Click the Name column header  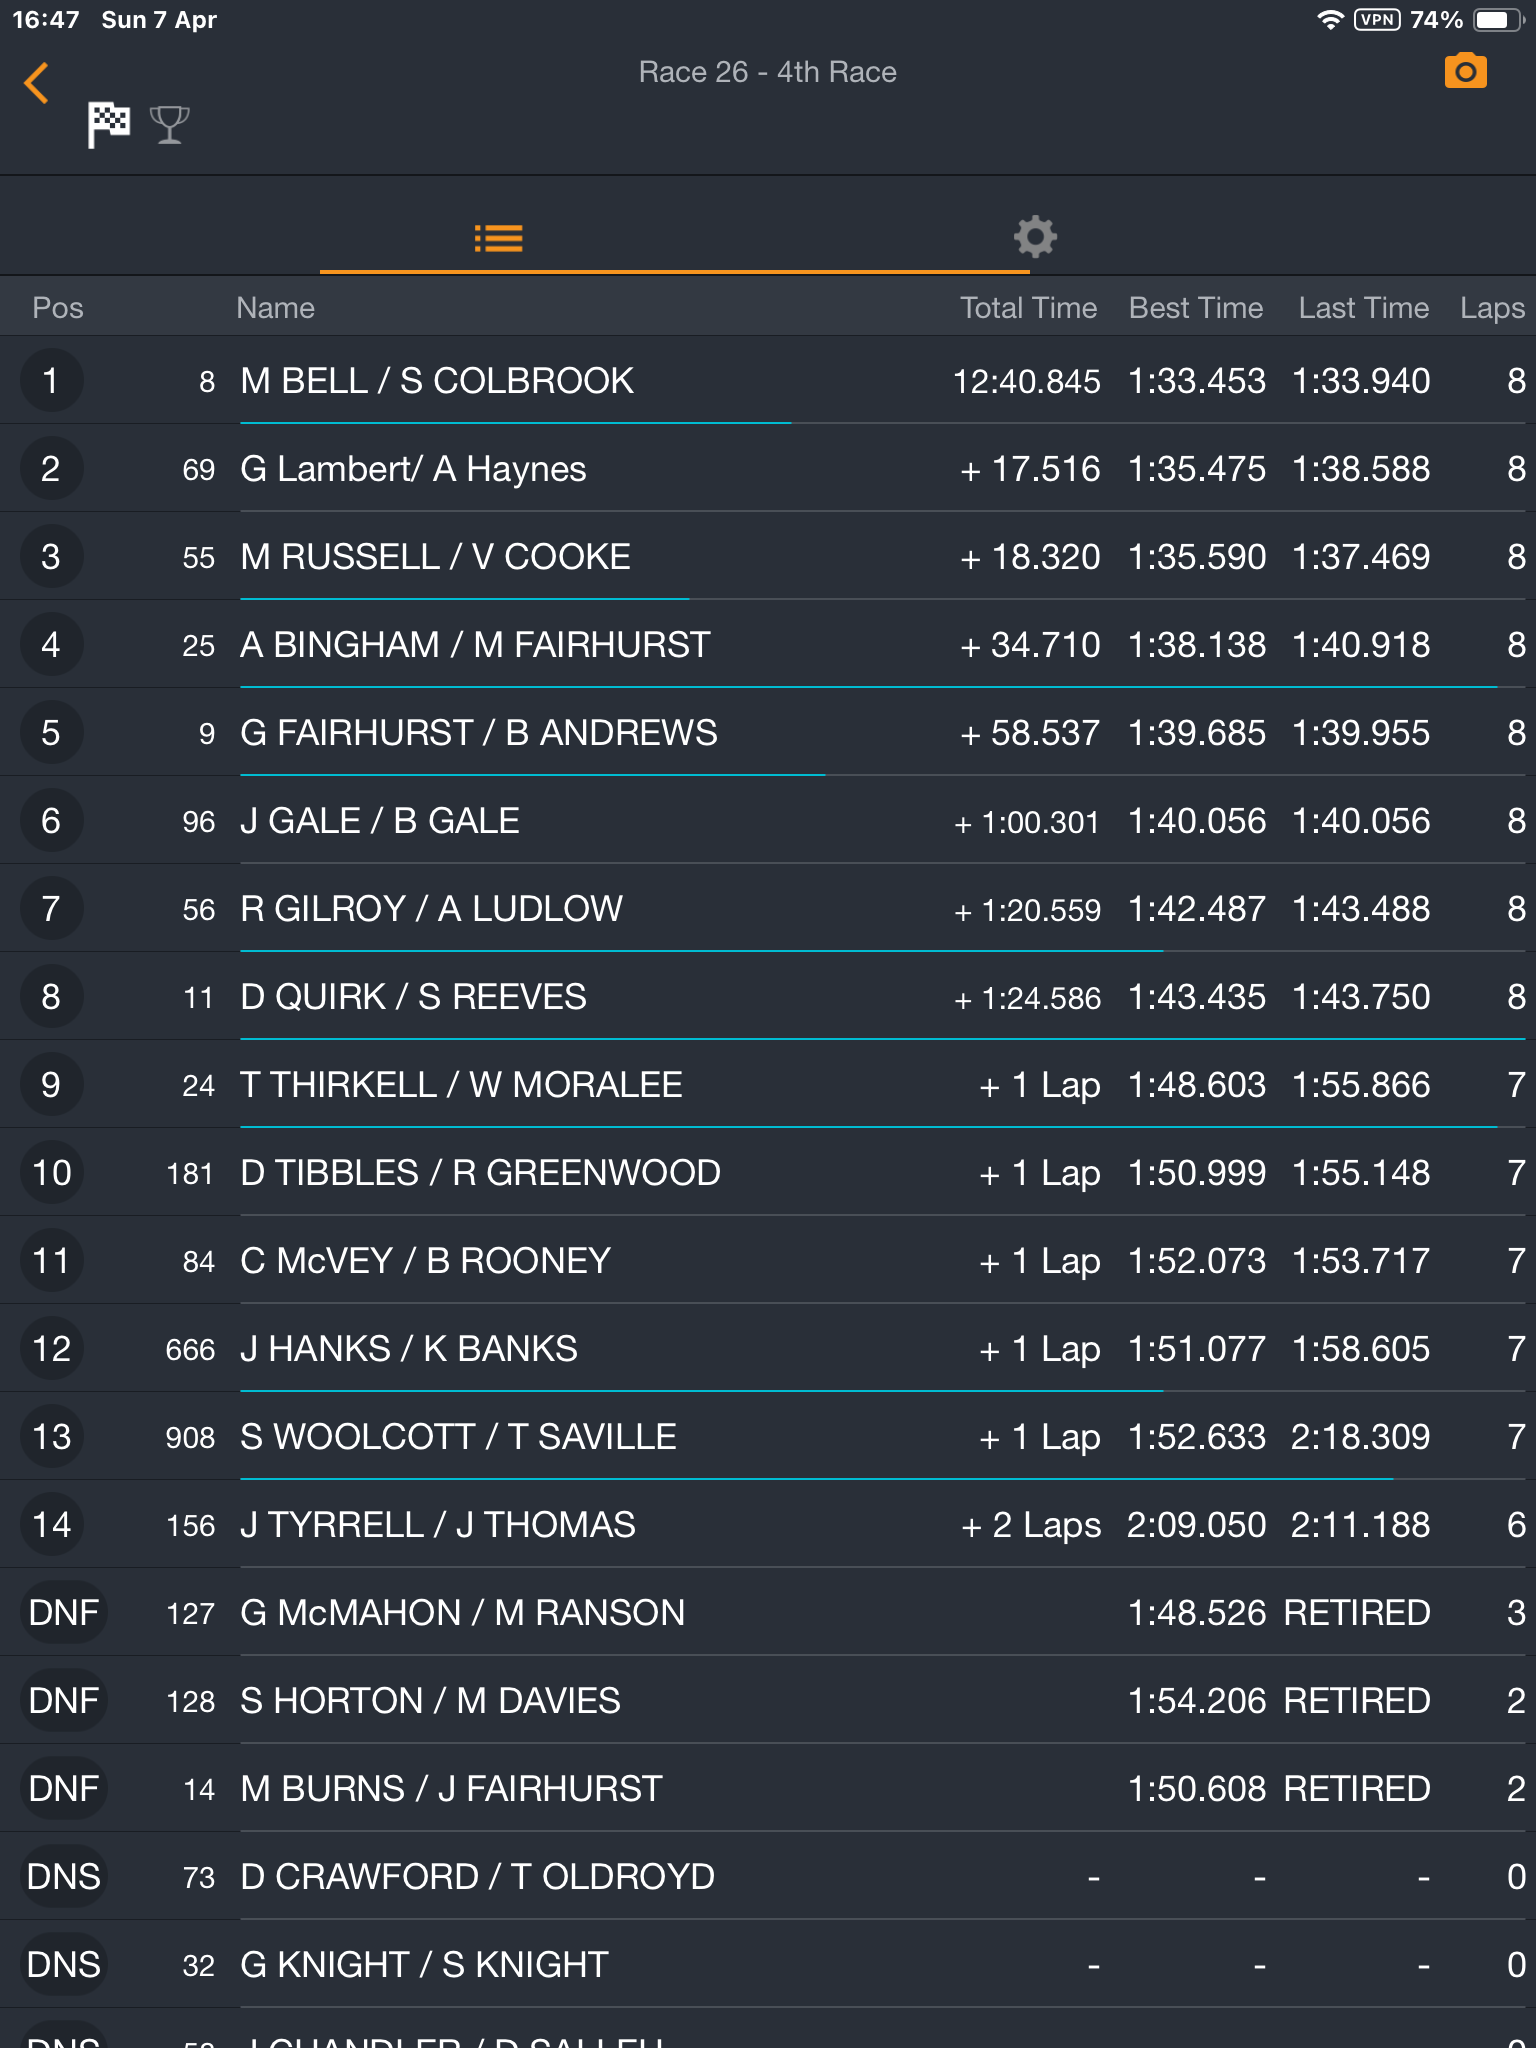[275, 307]
